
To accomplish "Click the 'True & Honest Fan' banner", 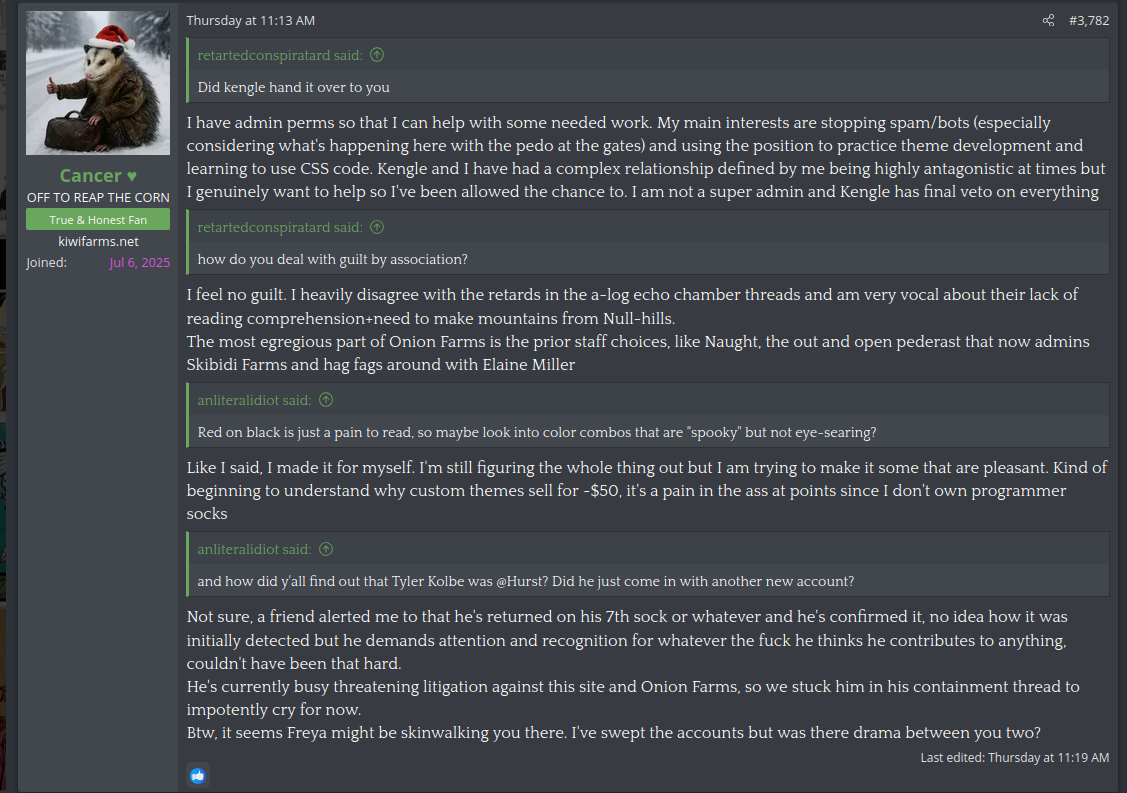I will (97, 219).
